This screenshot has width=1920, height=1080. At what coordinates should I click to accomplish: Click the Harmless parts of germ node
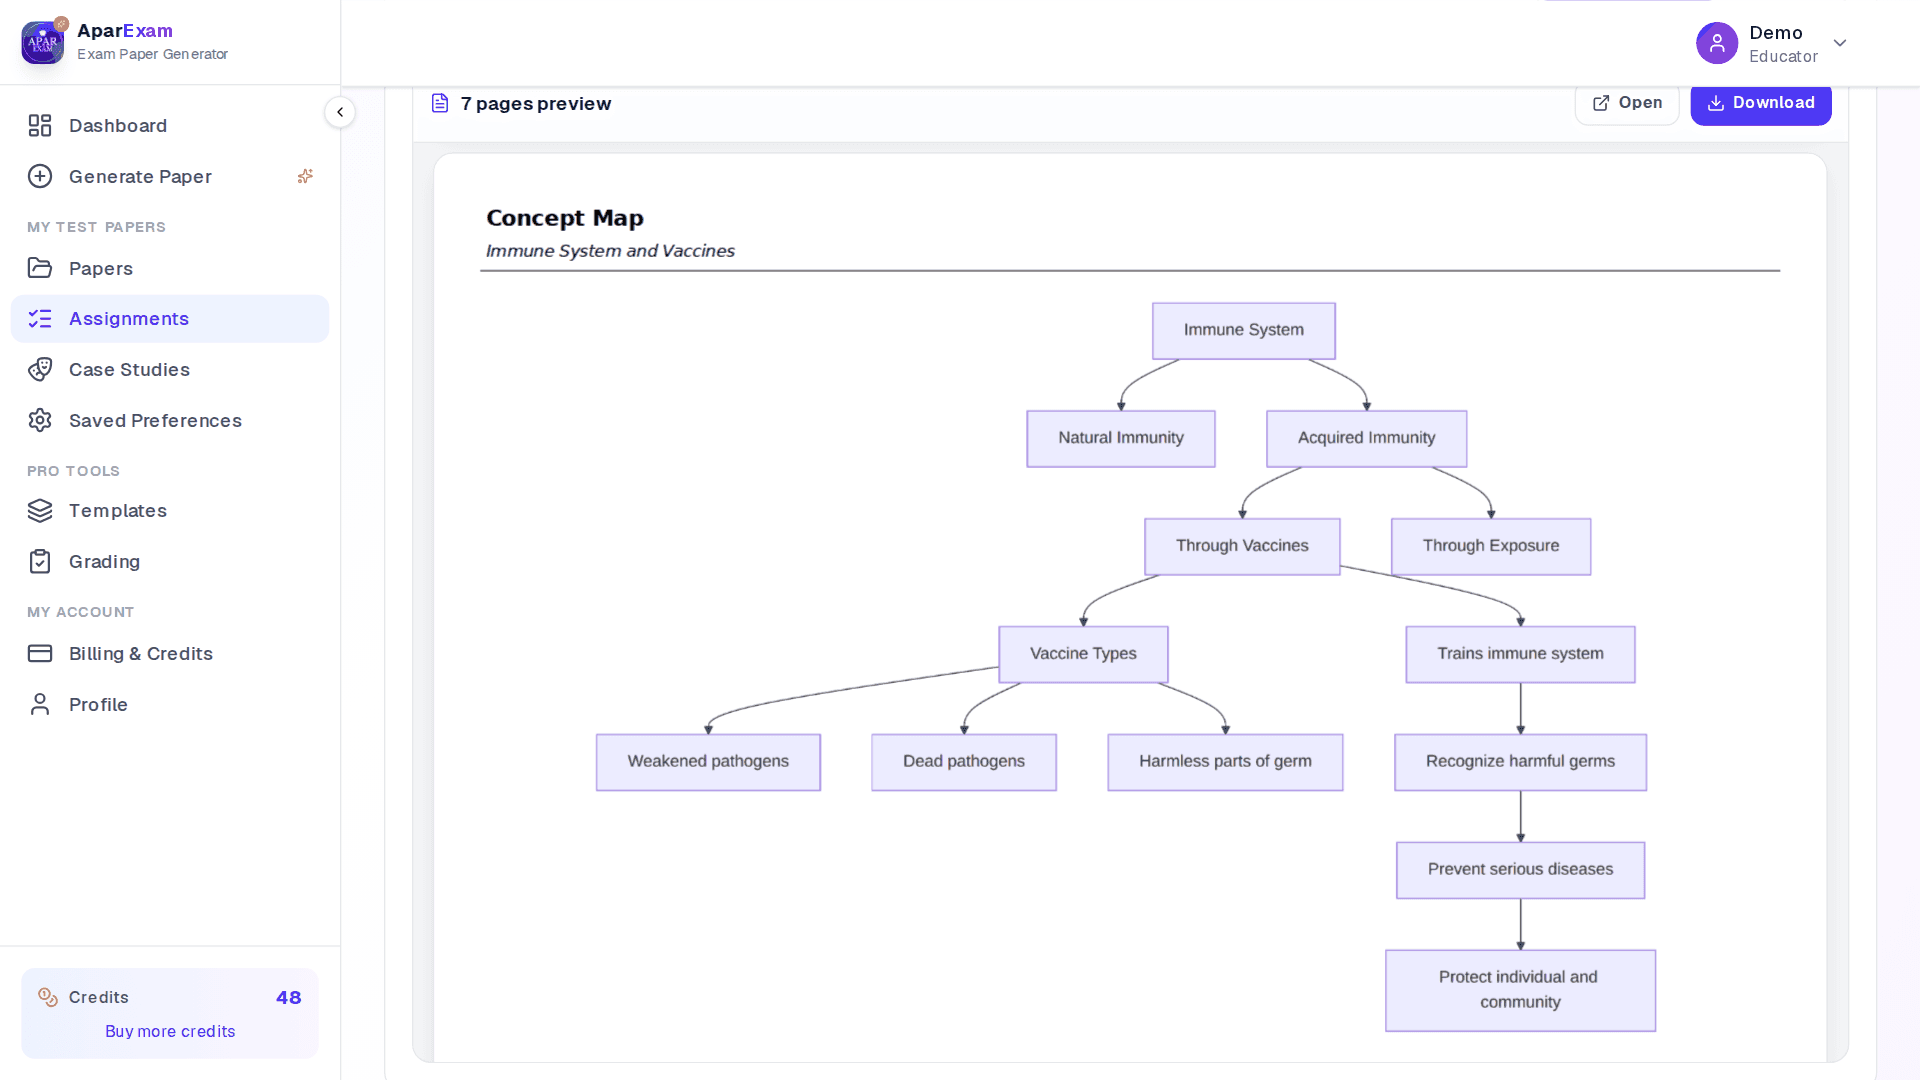[1225, 762]
